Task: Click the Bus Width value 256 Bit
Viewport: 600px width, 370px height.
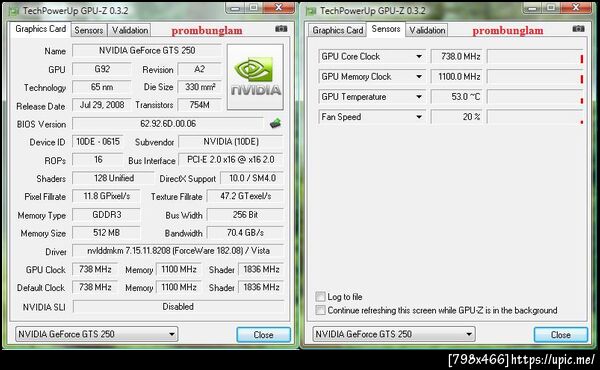Action: (x=245, y=215)
